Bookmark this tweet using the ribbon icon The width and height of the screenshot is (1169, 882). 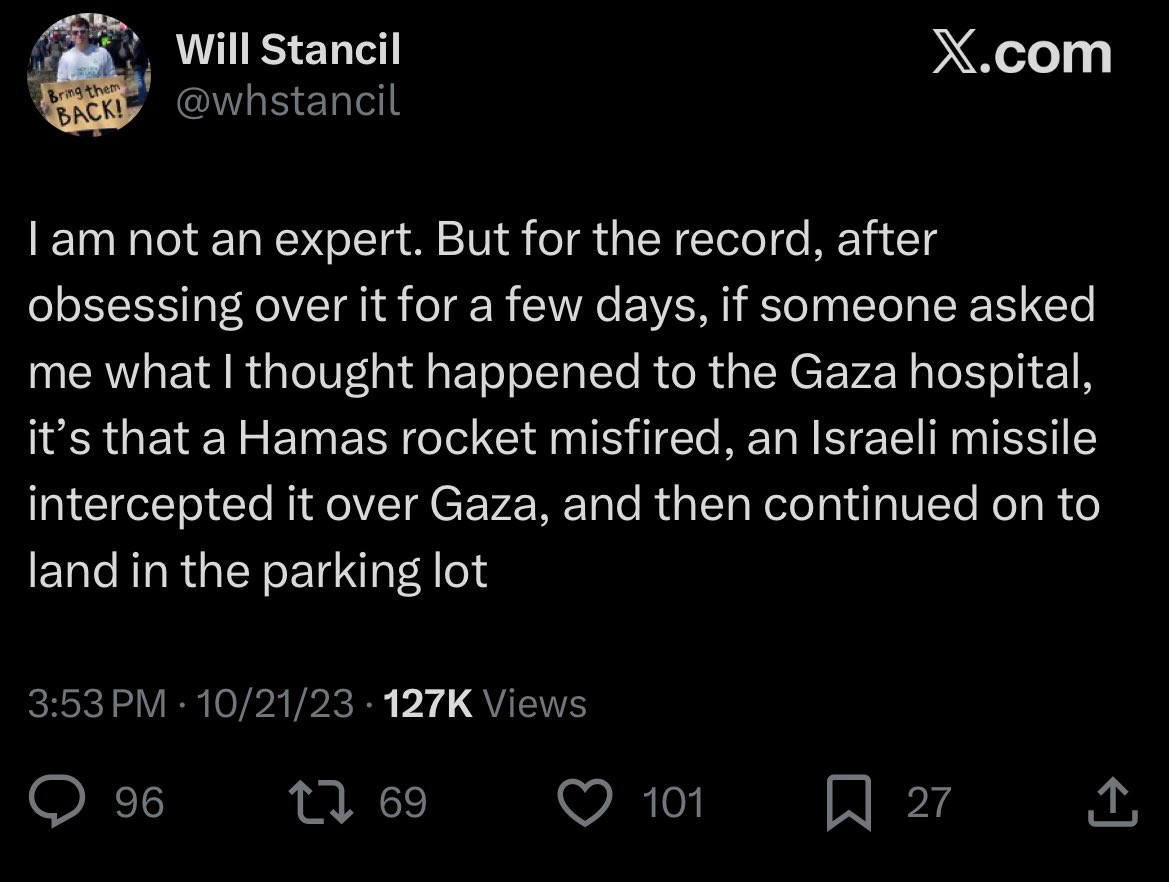(848, 802)
